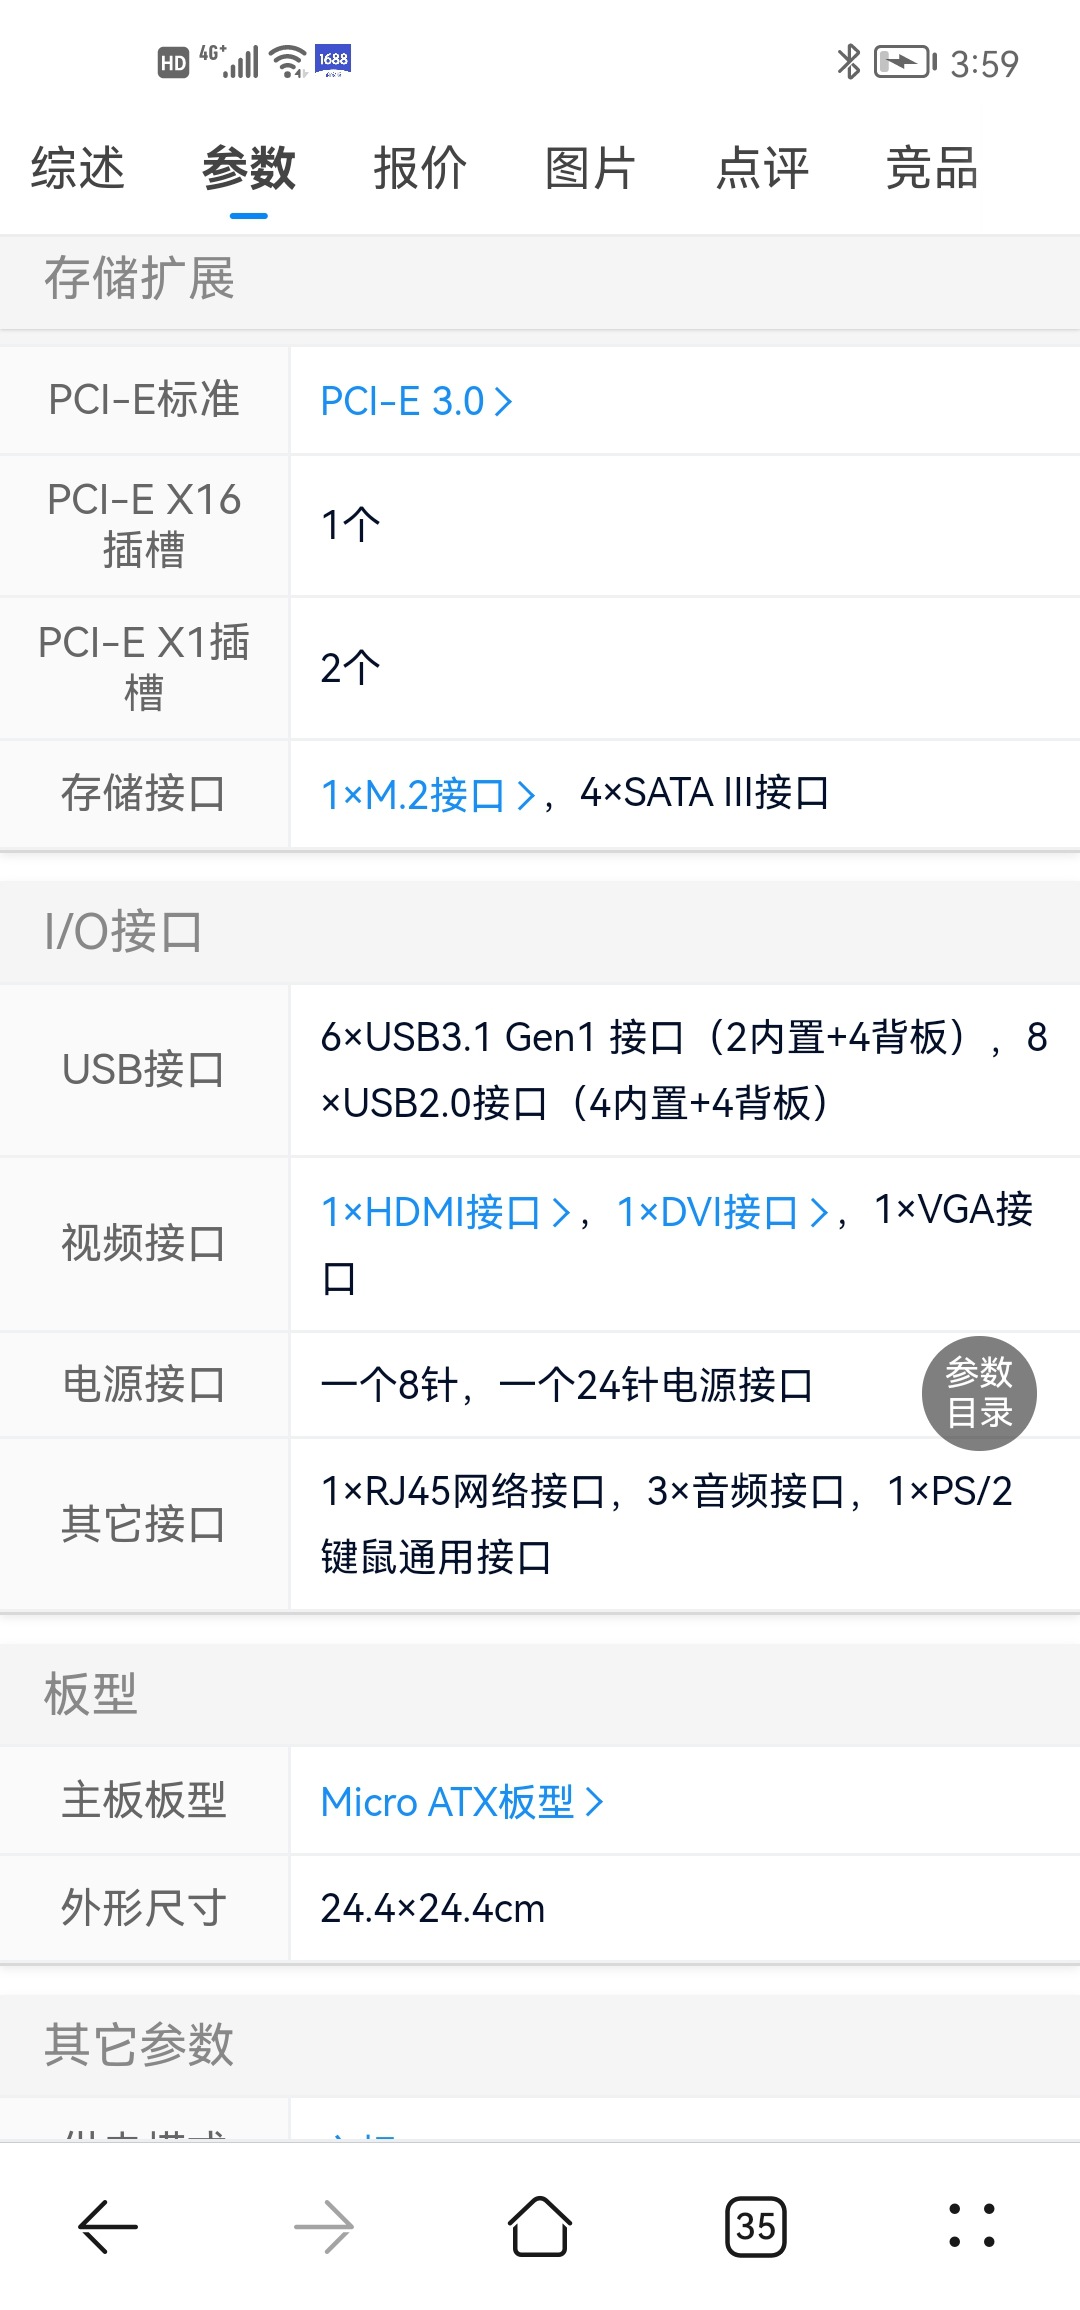Tap the battery status icon
The width and height of the screenshot is (1080, 2310).
[905, 62]
